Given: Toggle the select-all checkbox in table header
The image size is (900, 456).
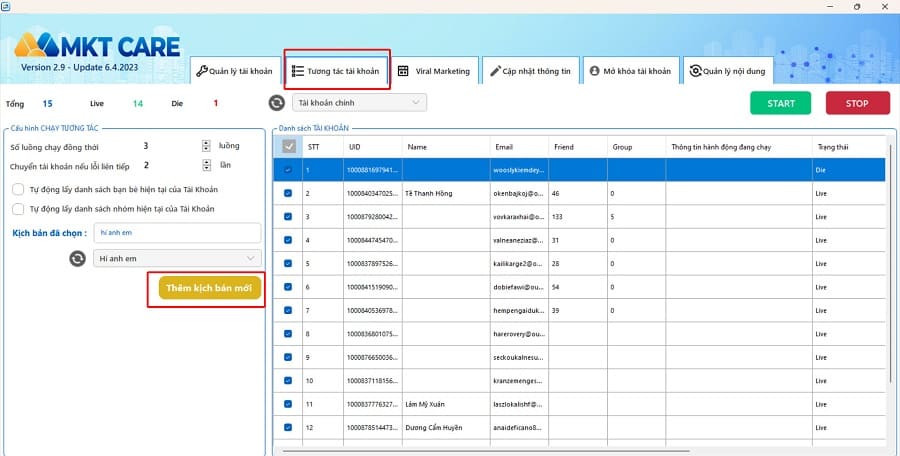Looking at the screenshot, I should (289, 147).
